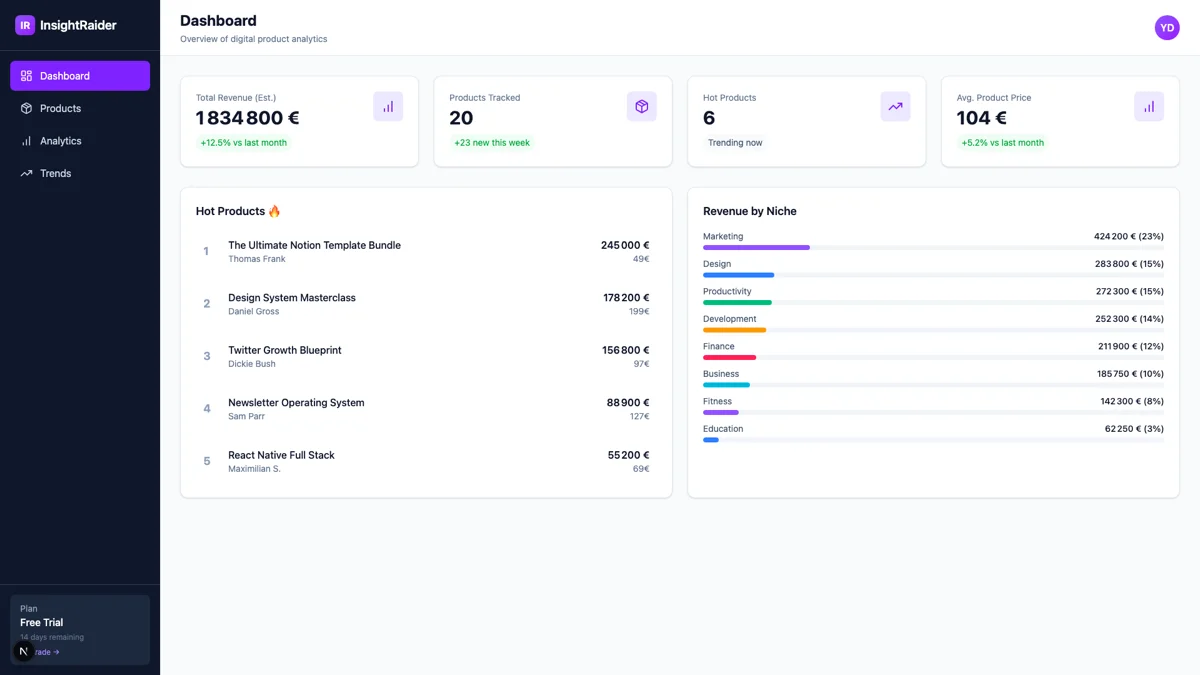Select Dashboard in the navigation menu
This screenshot has width=1200, height=675.
(x=64, y=75)
